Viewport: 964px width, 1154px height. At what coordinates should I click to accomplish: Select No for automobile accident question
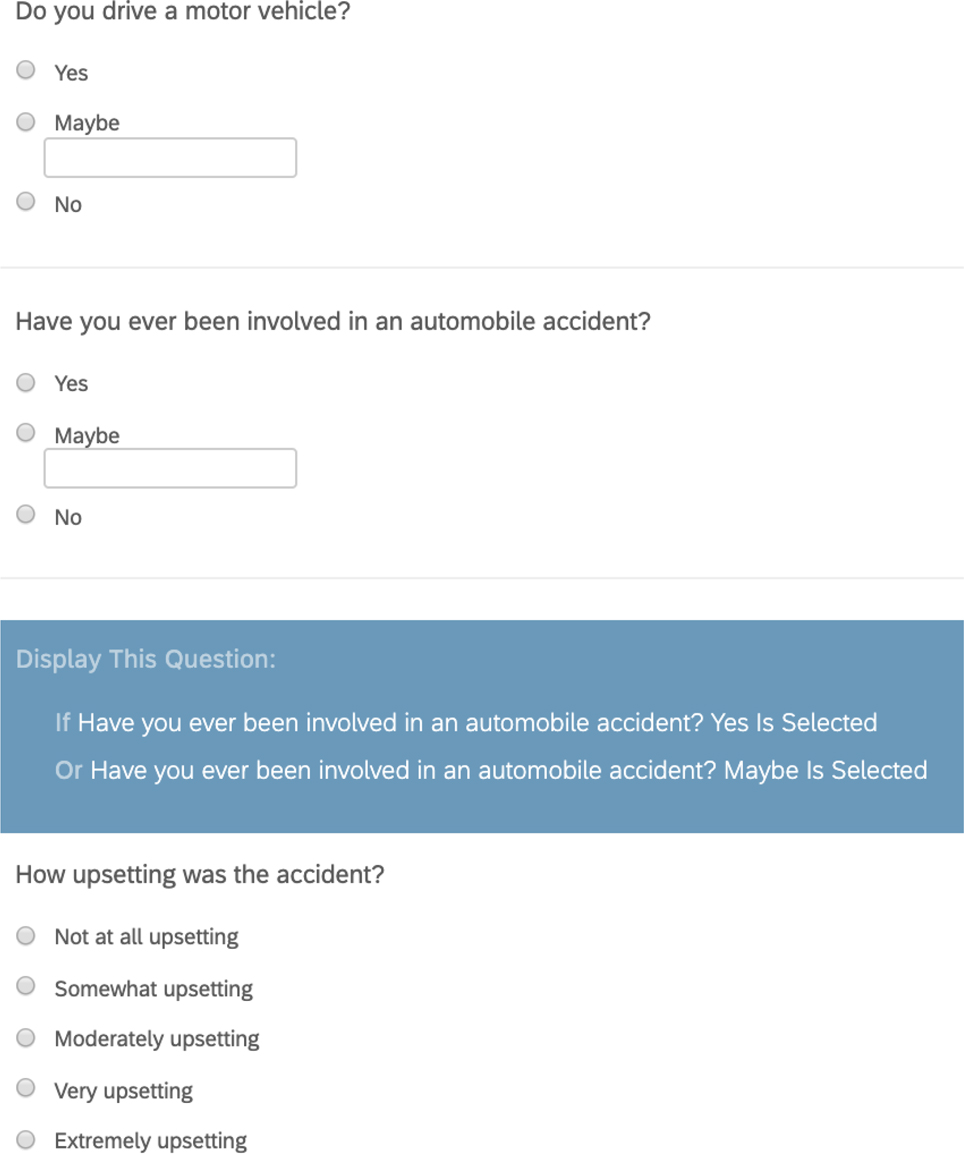27,515
